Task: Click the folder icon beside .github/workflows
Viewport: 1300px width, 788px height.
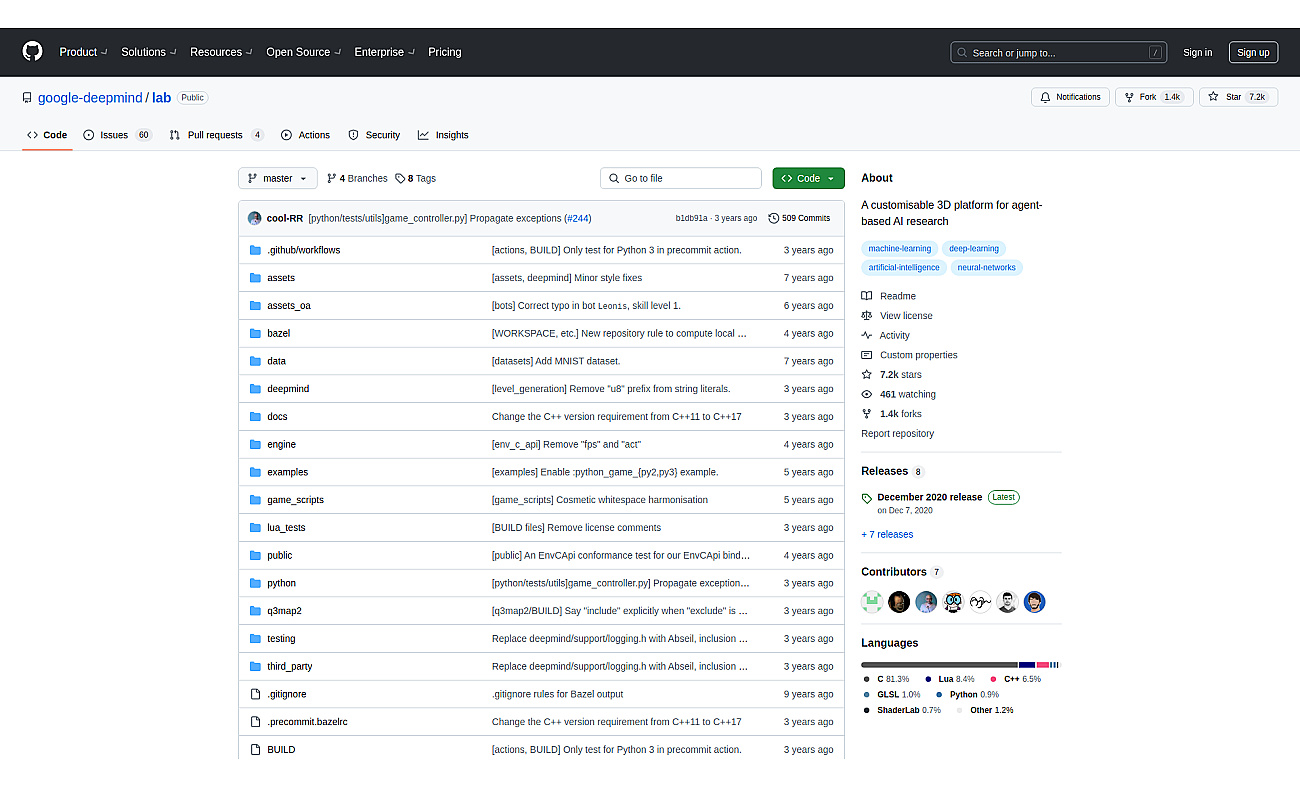Action: coord(256,250)
